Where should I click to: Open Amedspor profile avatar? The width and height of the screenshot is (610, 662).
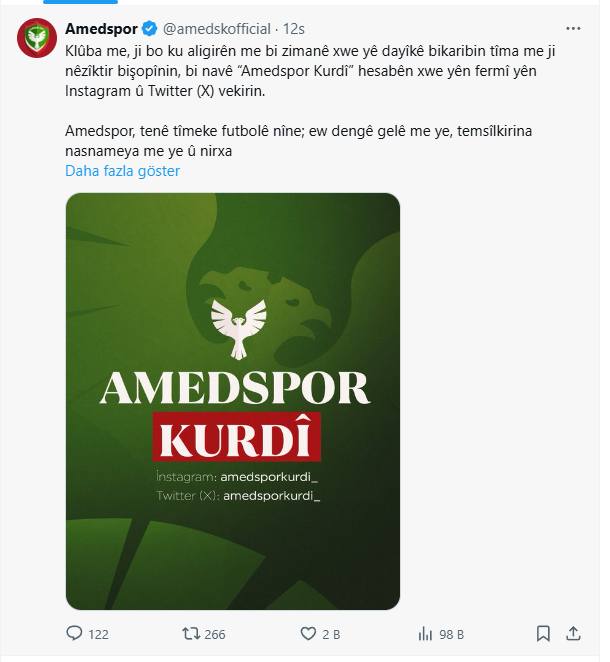[x=37, y=38]
